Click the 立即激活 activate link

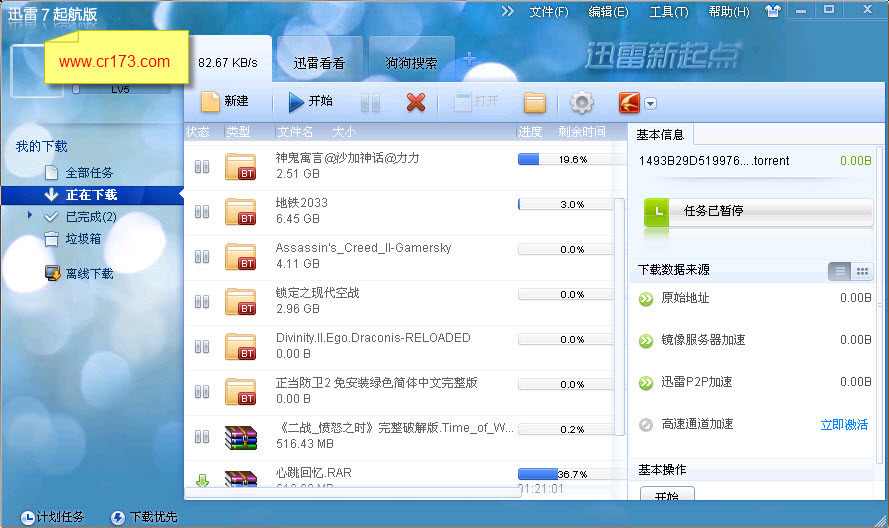click(x=844, y=425)
